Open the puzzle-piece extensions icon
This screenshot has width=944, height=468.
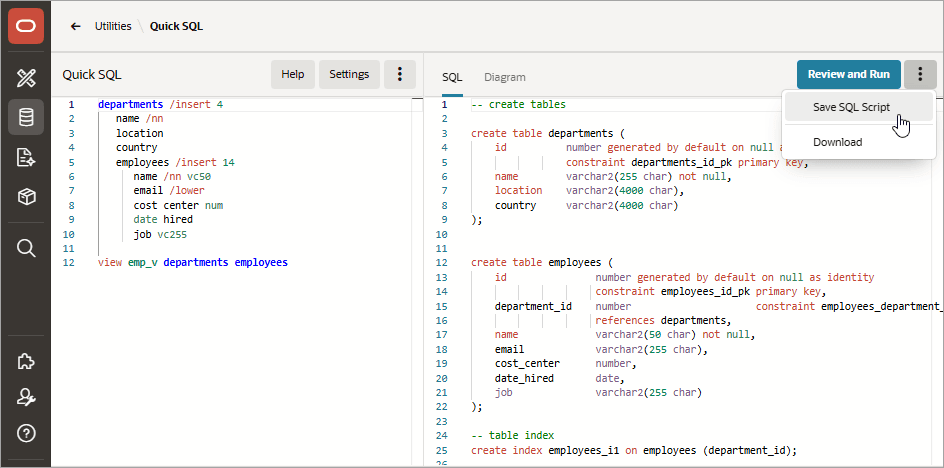[26, 361]
